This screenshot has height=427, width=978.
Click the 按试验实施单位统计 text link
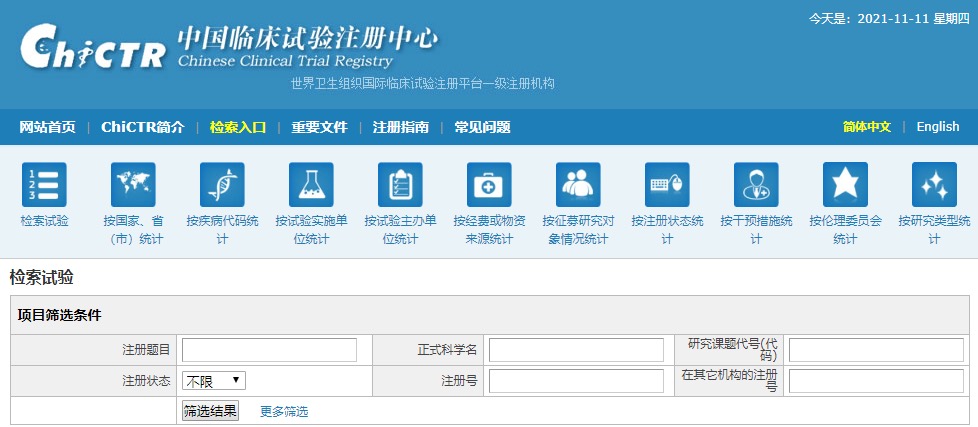click(x=311, y=229)
